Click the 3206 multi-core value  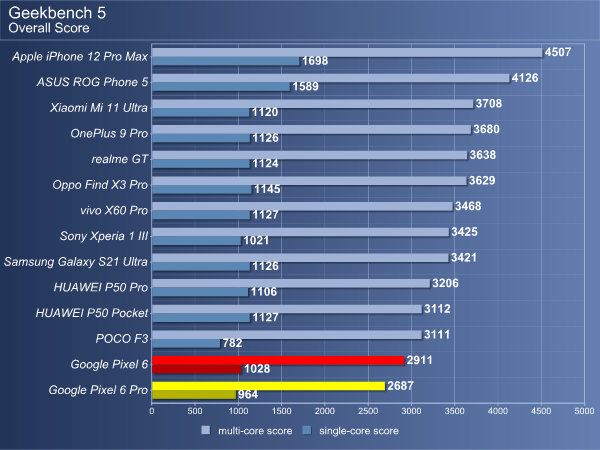point(445,283)
